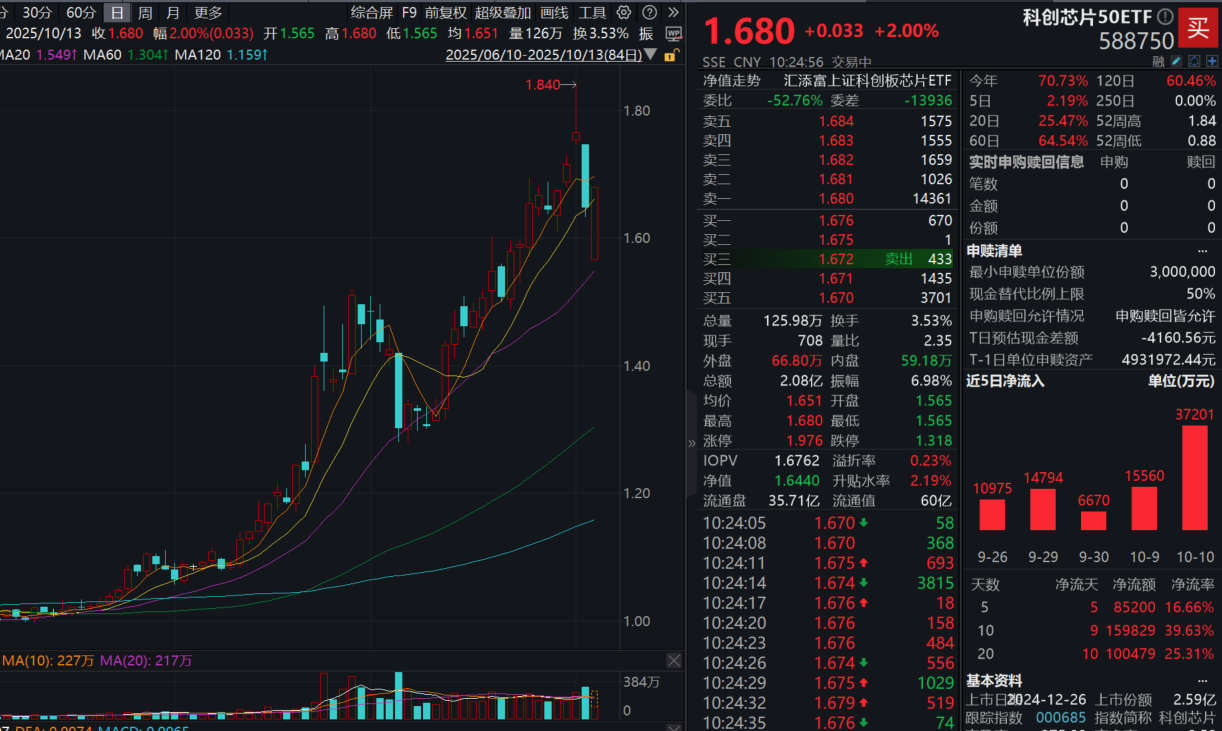
Task: Toggle 前复权 price adjustment mode
Action: click(445, 13)
